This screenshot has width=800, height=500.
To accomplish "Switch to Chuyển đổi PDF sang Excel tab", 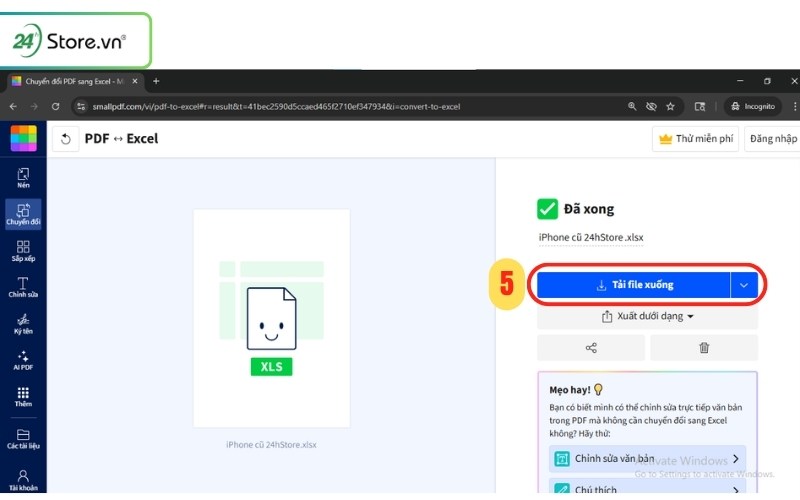I will click(74, 81).
